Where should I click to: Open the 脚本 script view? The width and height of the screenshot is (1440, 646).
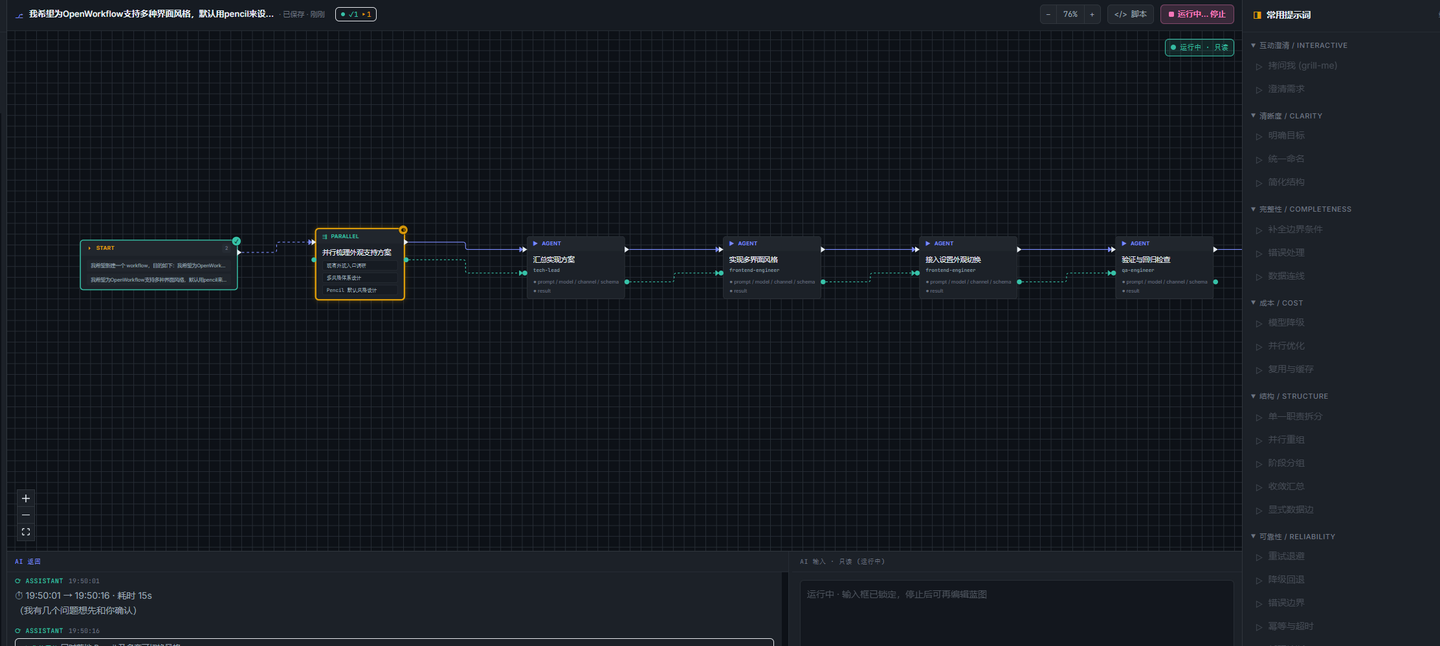click(x=1131, y=14)
